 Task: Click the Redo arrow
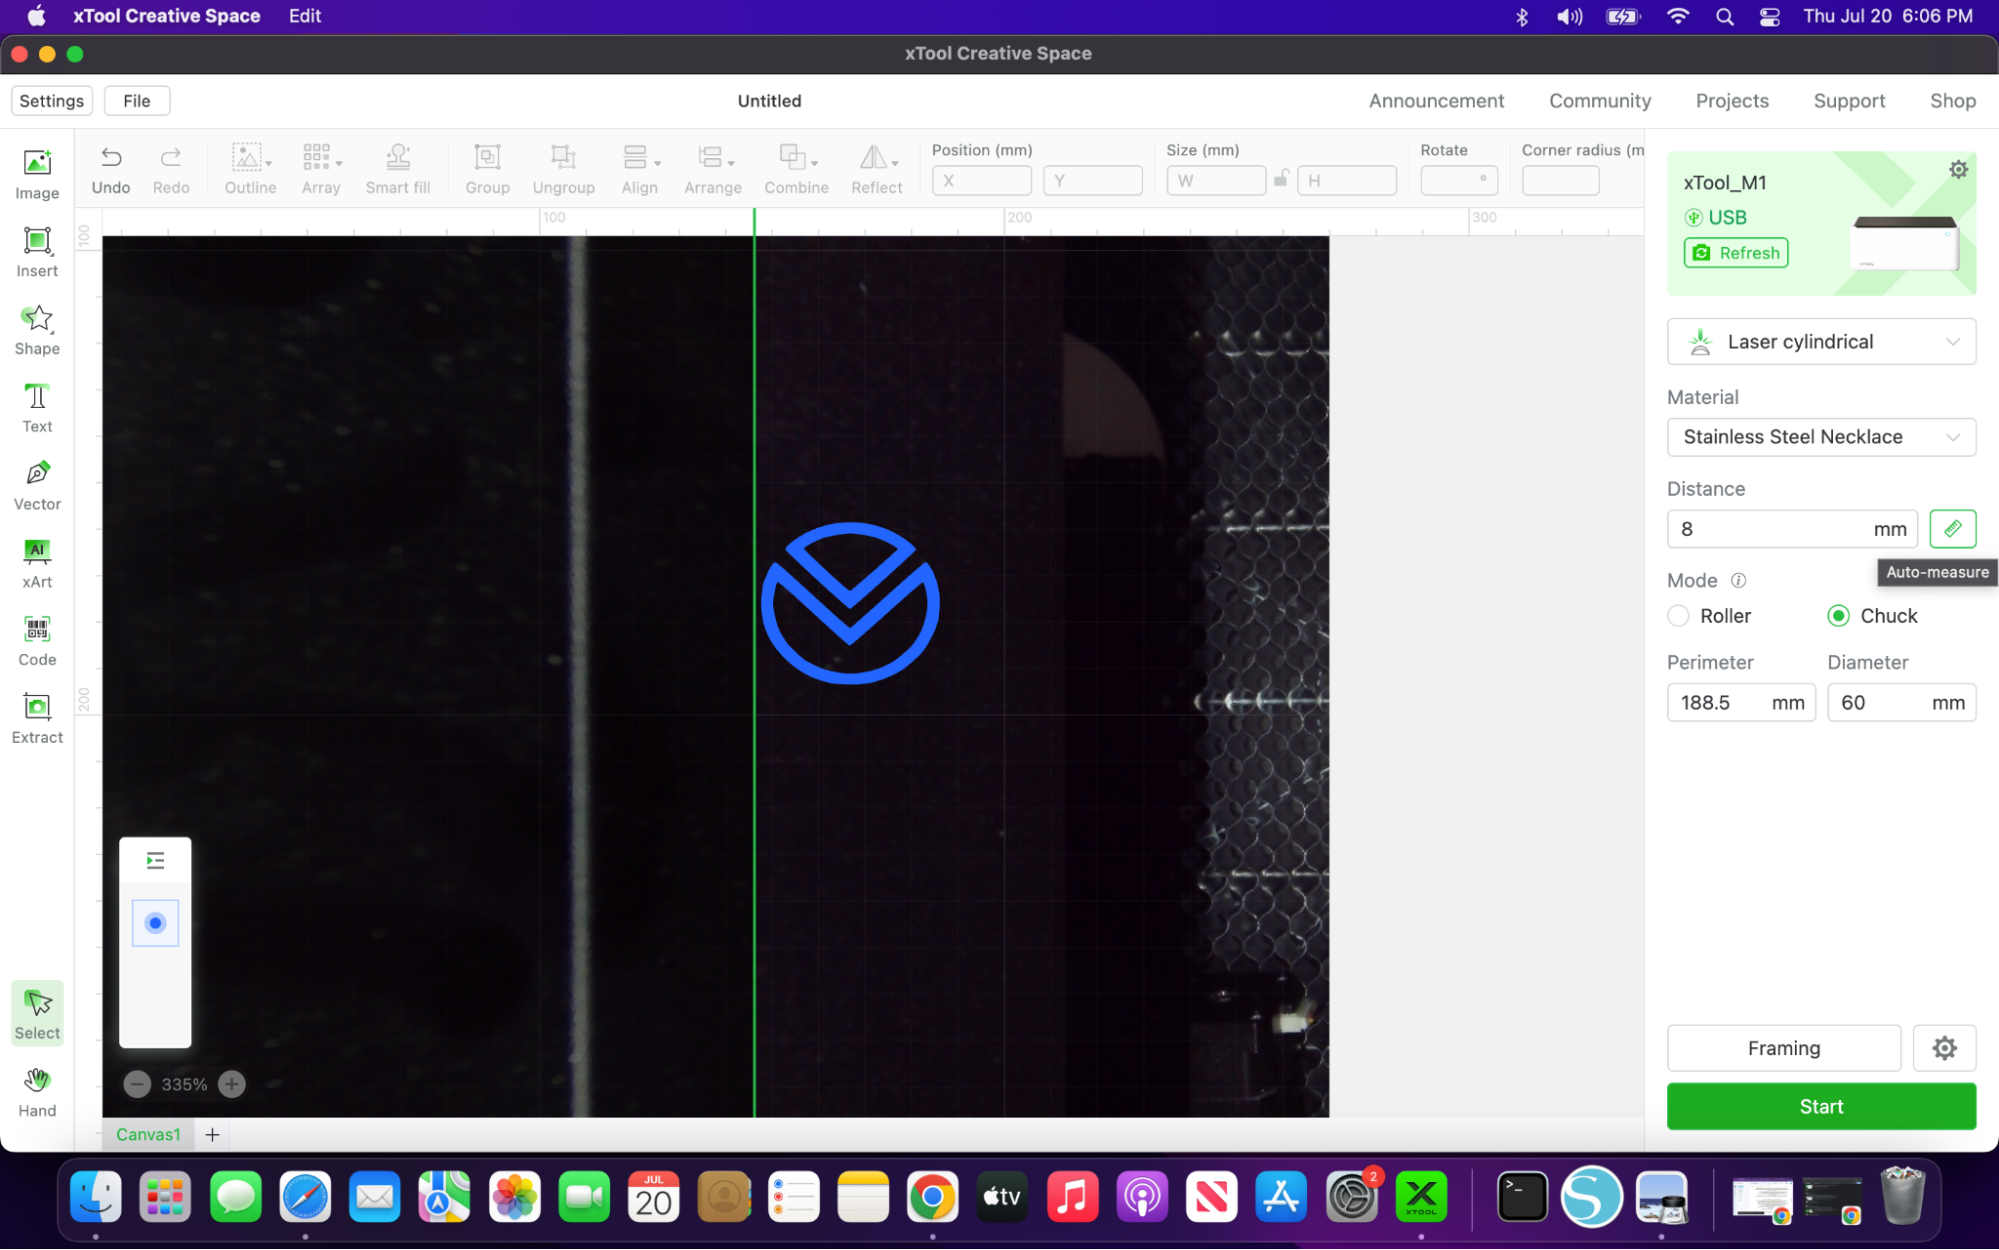171,169
